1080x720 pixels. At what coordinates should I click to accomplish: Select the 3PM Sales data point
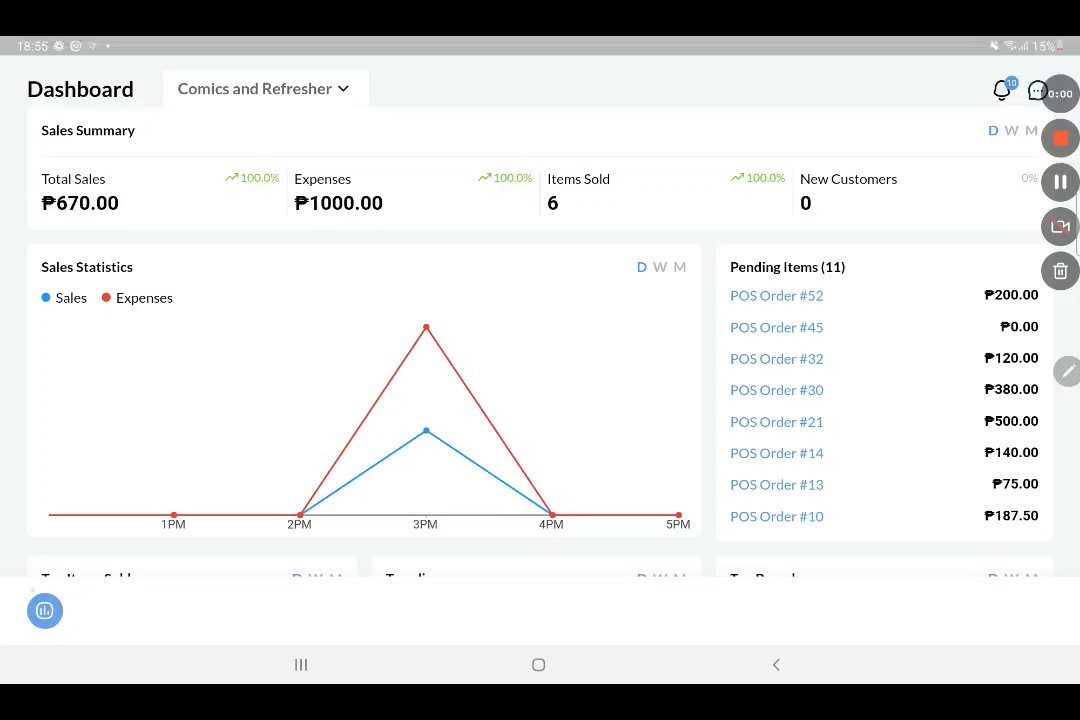(x=426, y=431)
